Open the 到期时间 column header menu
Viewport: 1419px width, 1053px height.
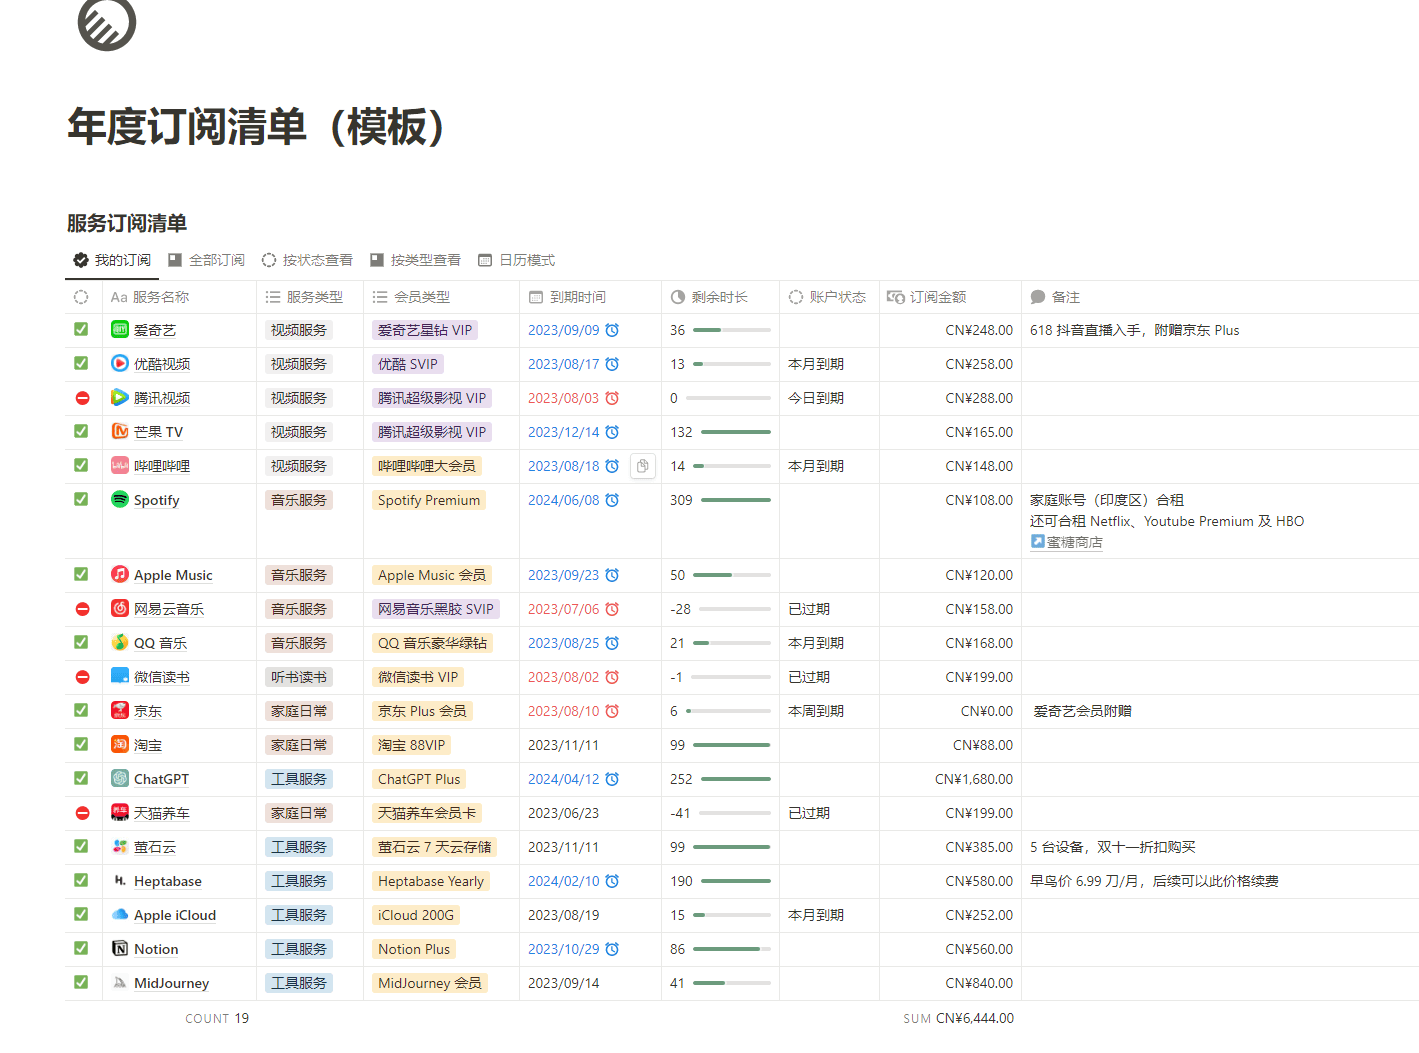(590, 297)
